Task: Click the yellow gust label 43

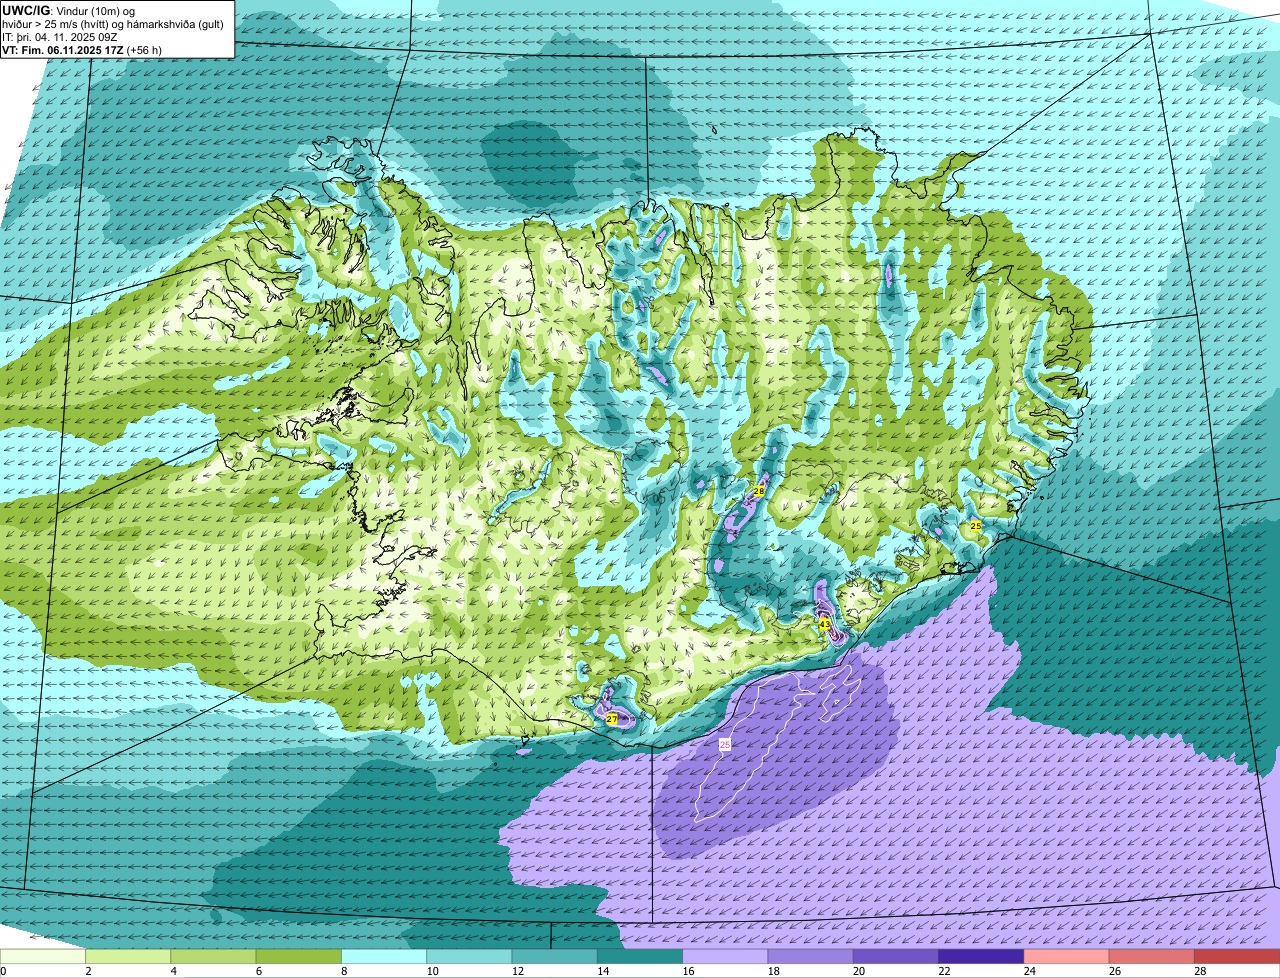Action: point(825,623)
